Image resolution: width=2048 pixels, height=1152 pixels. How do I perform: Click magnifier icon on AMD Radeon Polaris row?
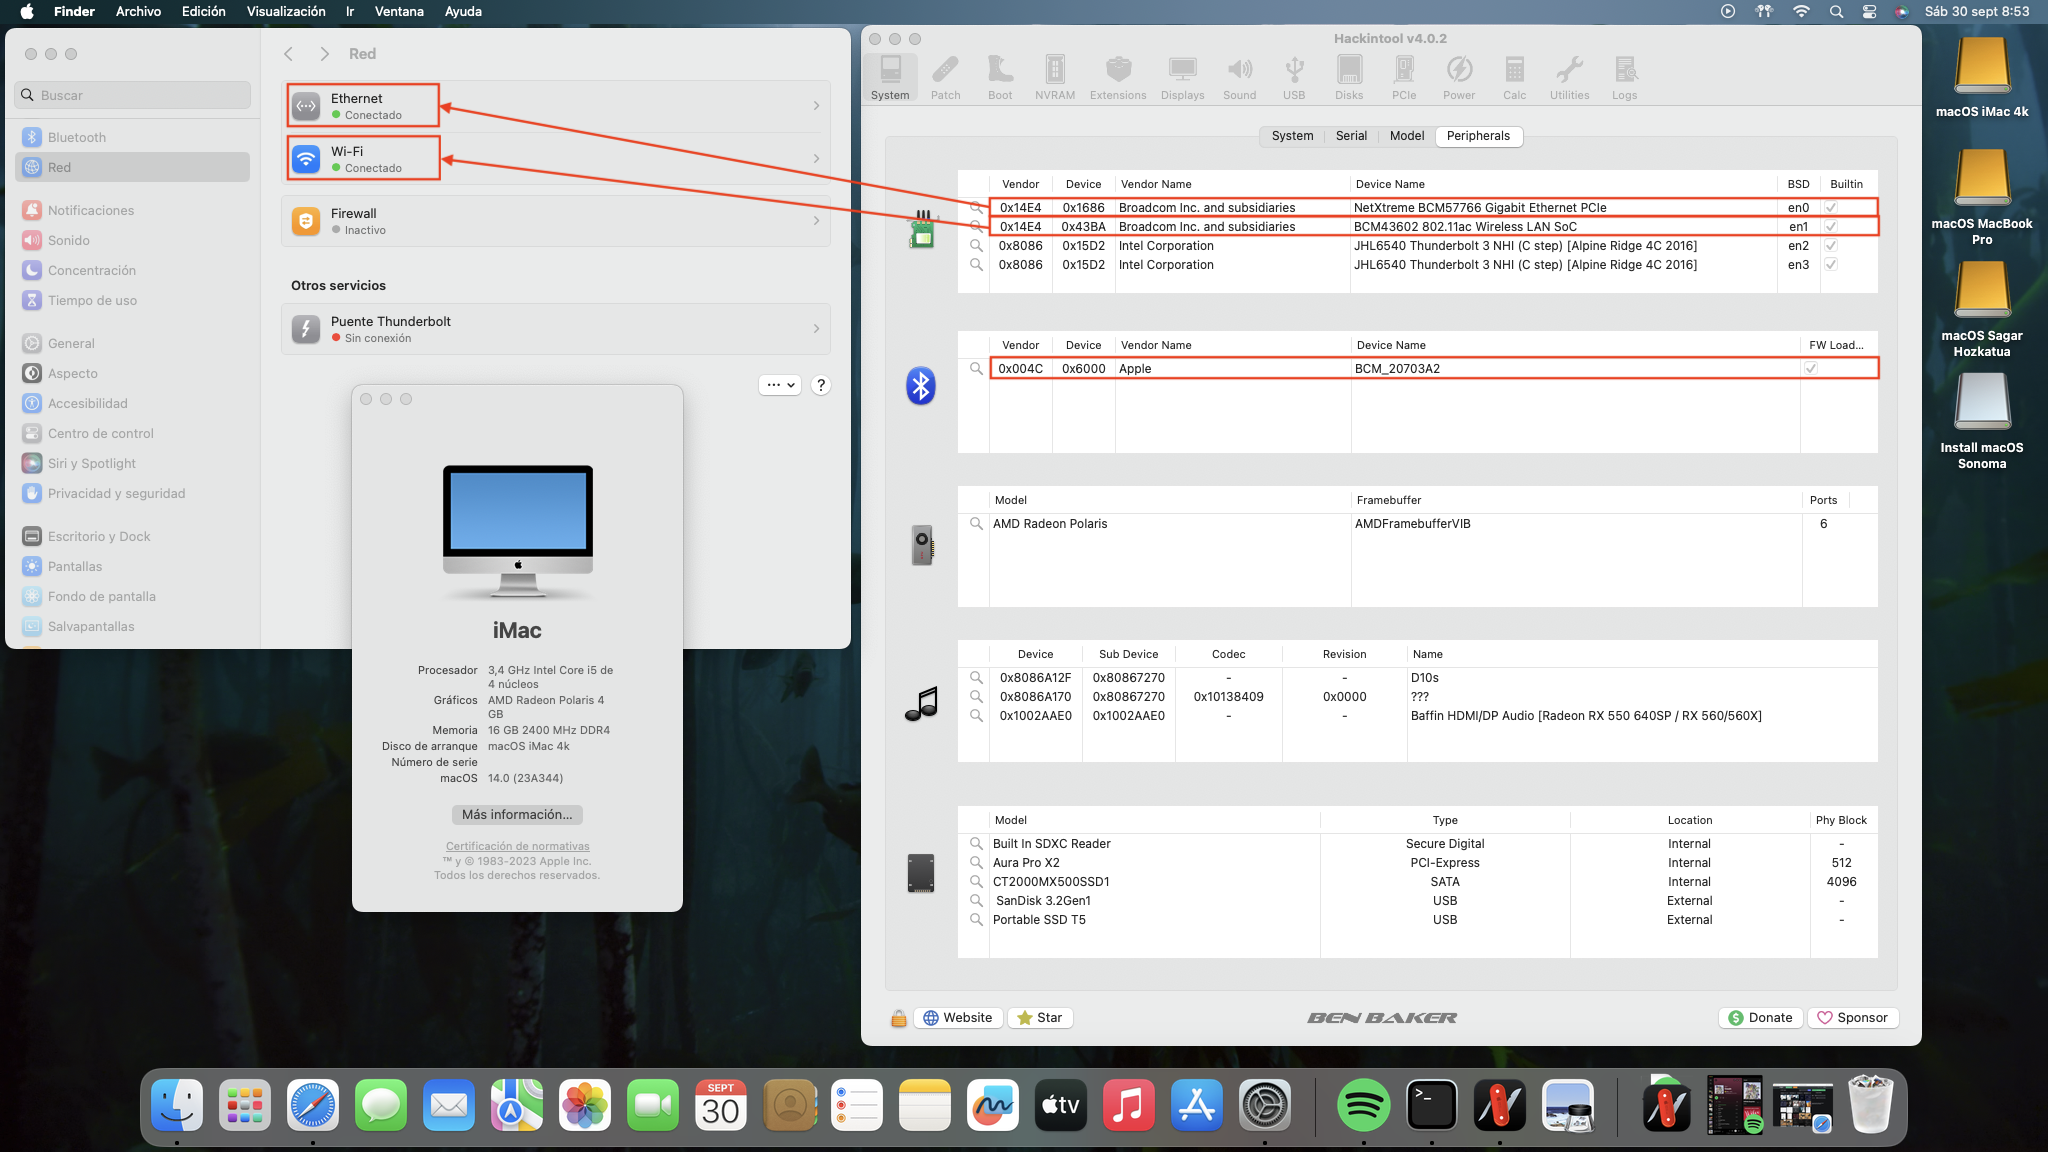tap(976, 524)
